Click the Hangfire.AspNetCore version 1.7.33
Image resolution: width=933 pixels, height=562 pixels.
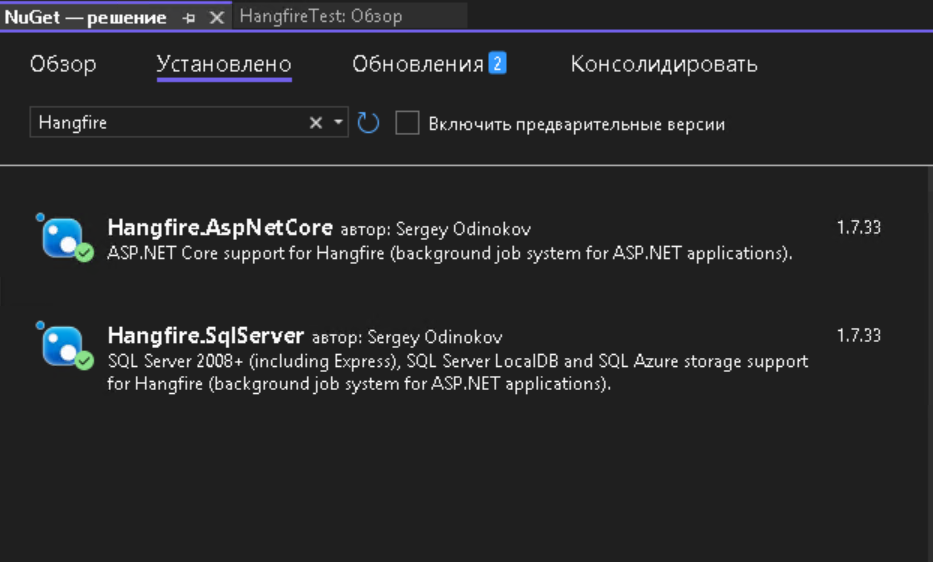pos(858,228)
